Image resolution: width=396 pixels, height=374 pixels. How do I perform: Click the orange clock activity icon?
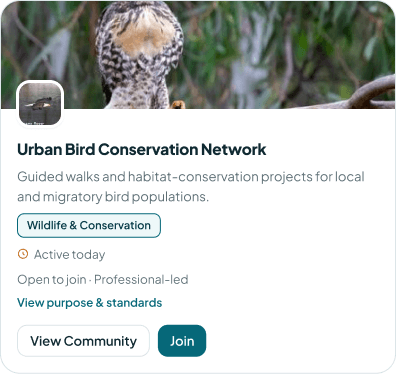pyautogui.click(x=23, y=254)
